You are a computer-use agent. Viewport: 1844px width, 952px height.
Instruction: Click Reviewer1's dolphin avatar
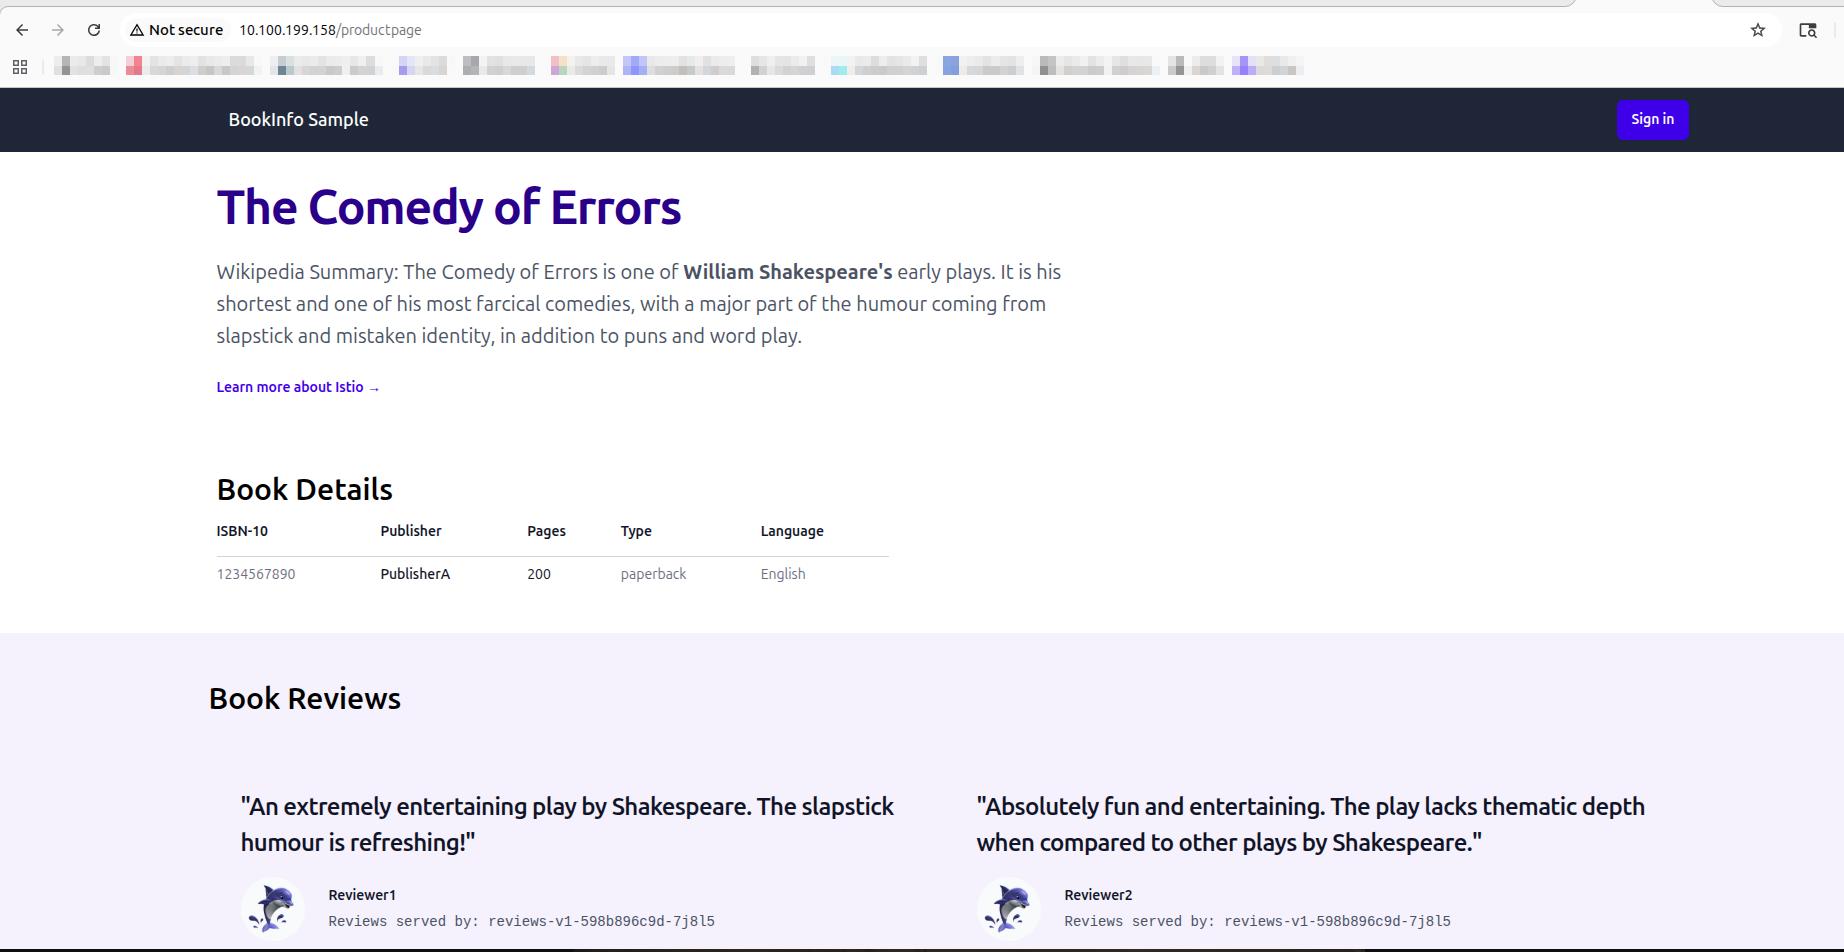click(272, 908)
